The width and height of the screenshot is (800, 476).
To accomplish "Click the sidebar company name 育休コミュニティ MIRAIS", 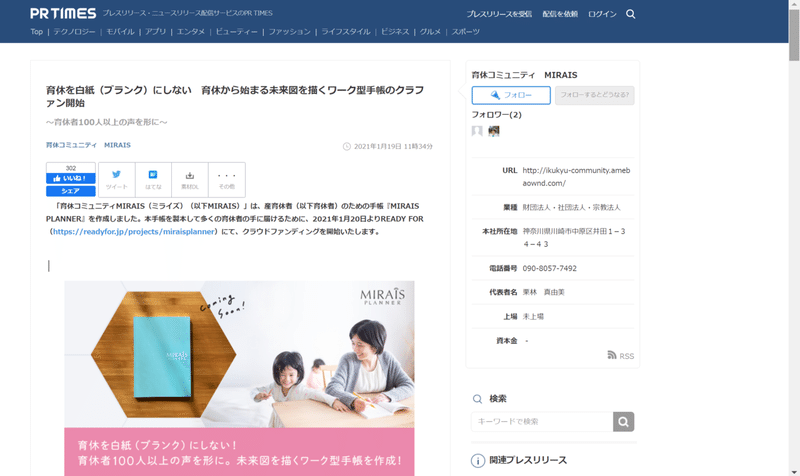I will coord(524,75).
